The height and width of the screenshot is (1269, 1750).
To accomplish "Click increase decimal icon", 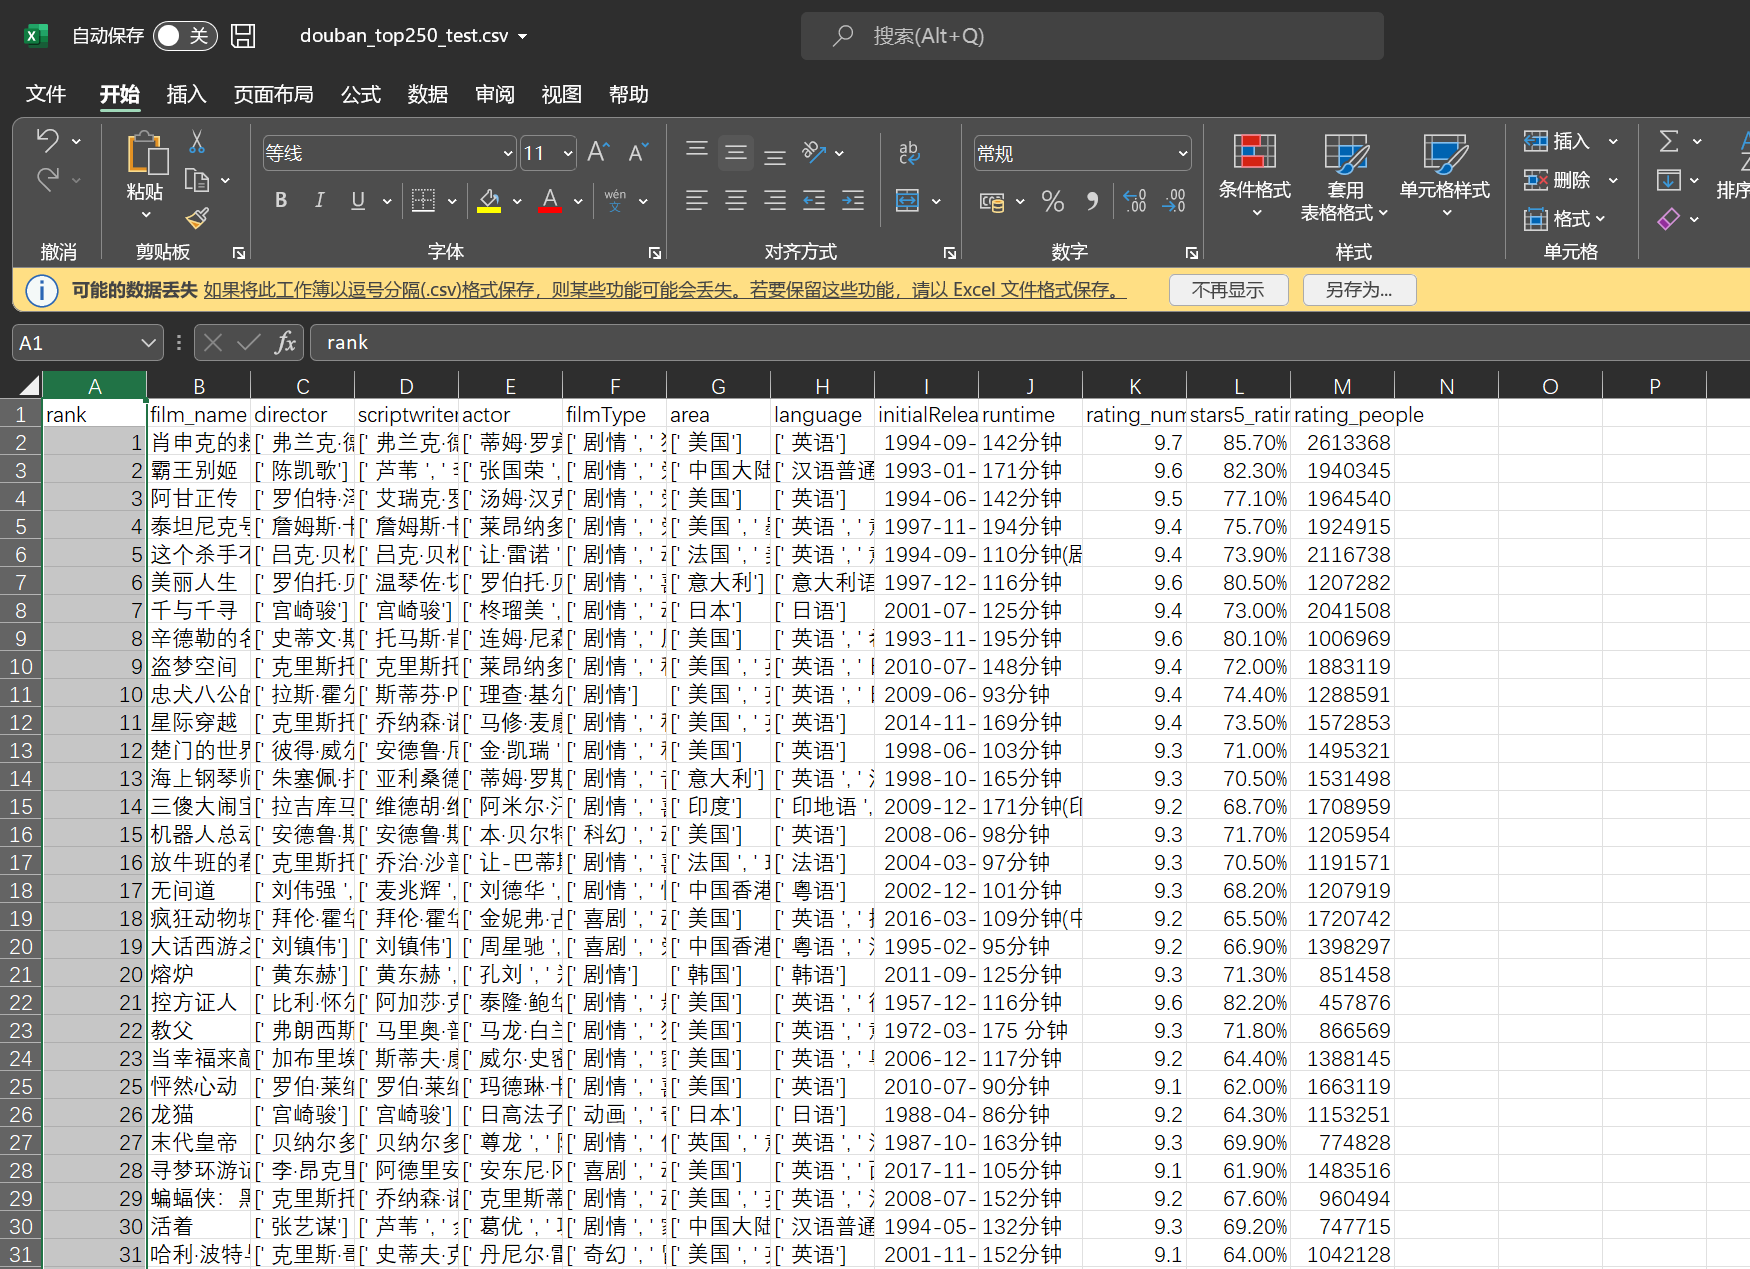I will tap(1135, 201).
